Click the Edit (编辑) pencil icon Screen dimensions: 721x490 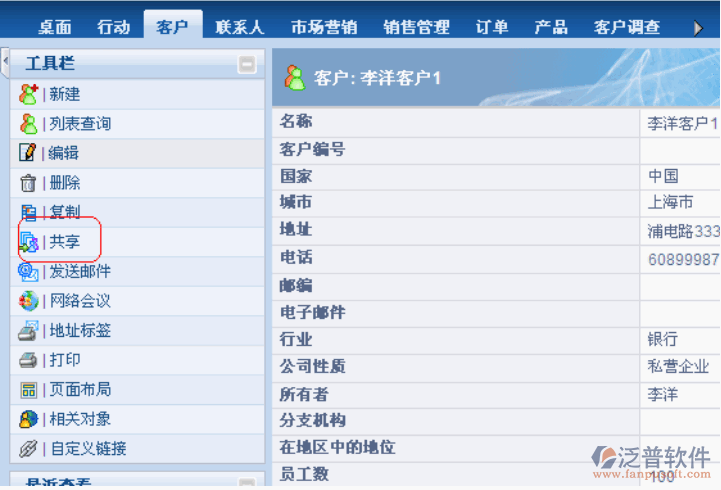[28, 153]
